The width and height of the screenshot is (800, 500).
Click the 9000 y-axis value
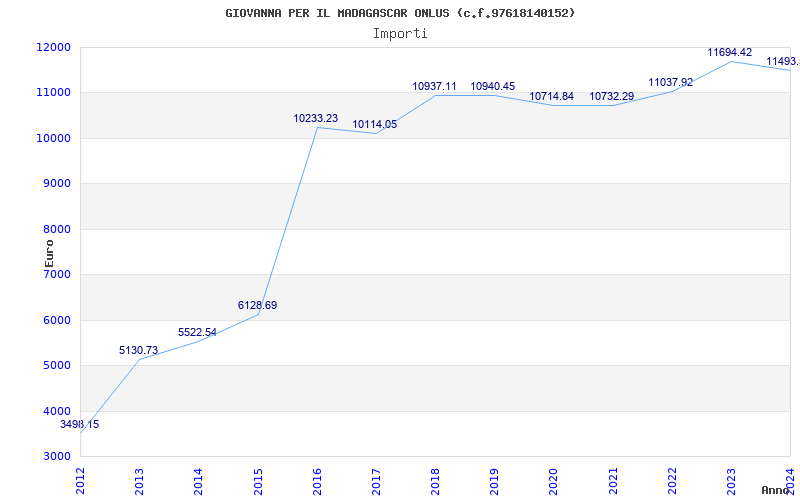point(56,184)
